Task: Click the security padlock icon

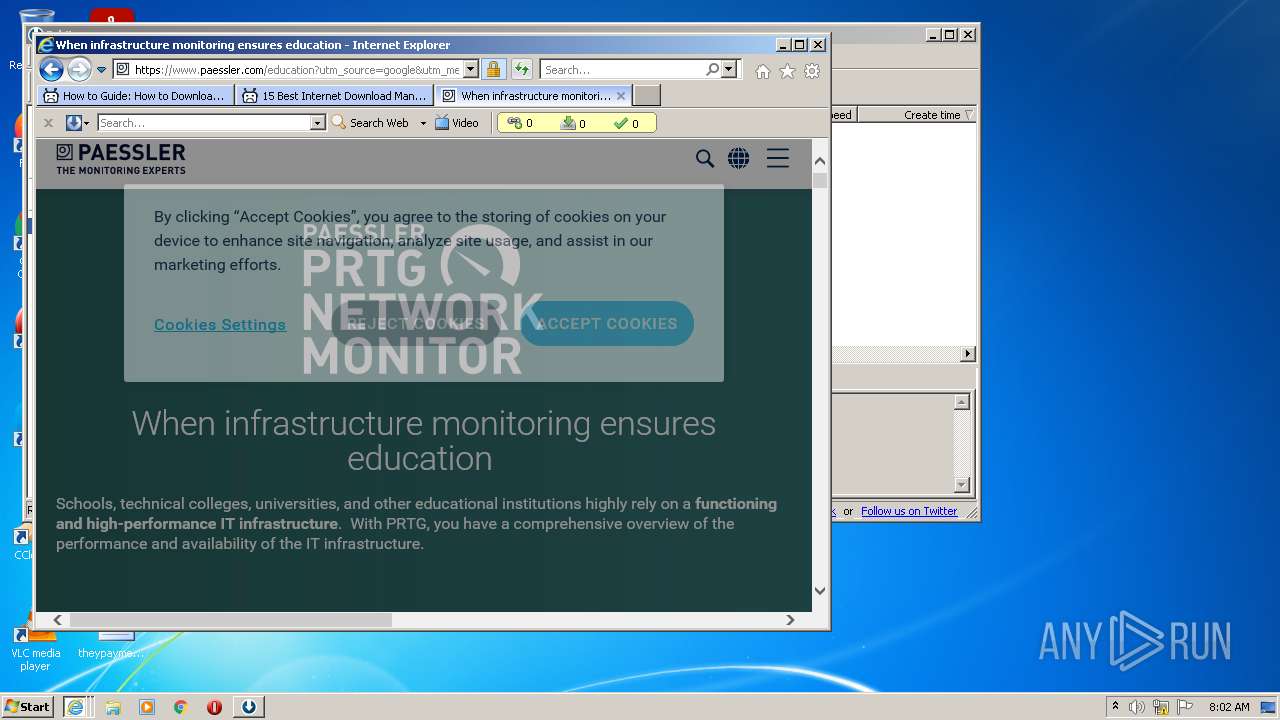Action: pyautogui.click(x=493, y=70)
